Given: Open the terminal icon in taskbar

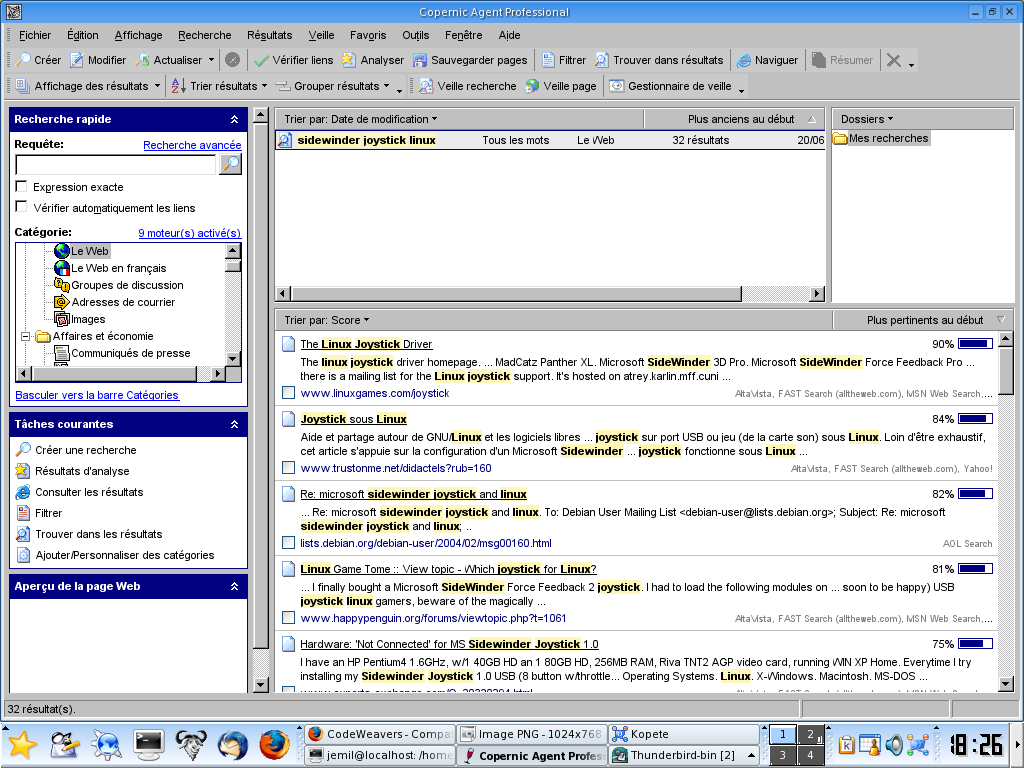Looking at the screenshot, I should point(149,745).
